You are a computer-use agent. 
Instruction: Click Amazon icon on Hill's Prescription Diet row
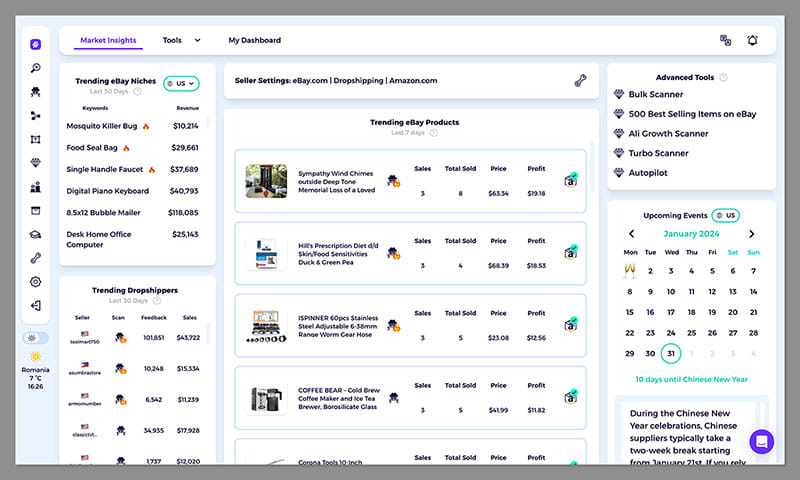point(570,252)
